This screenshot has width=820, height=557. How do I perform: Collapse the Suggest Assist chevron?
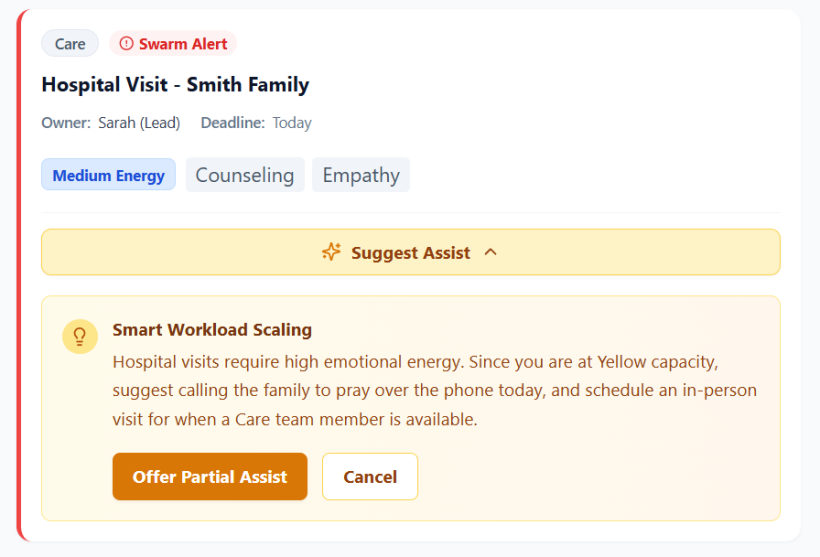click(491, 252)
